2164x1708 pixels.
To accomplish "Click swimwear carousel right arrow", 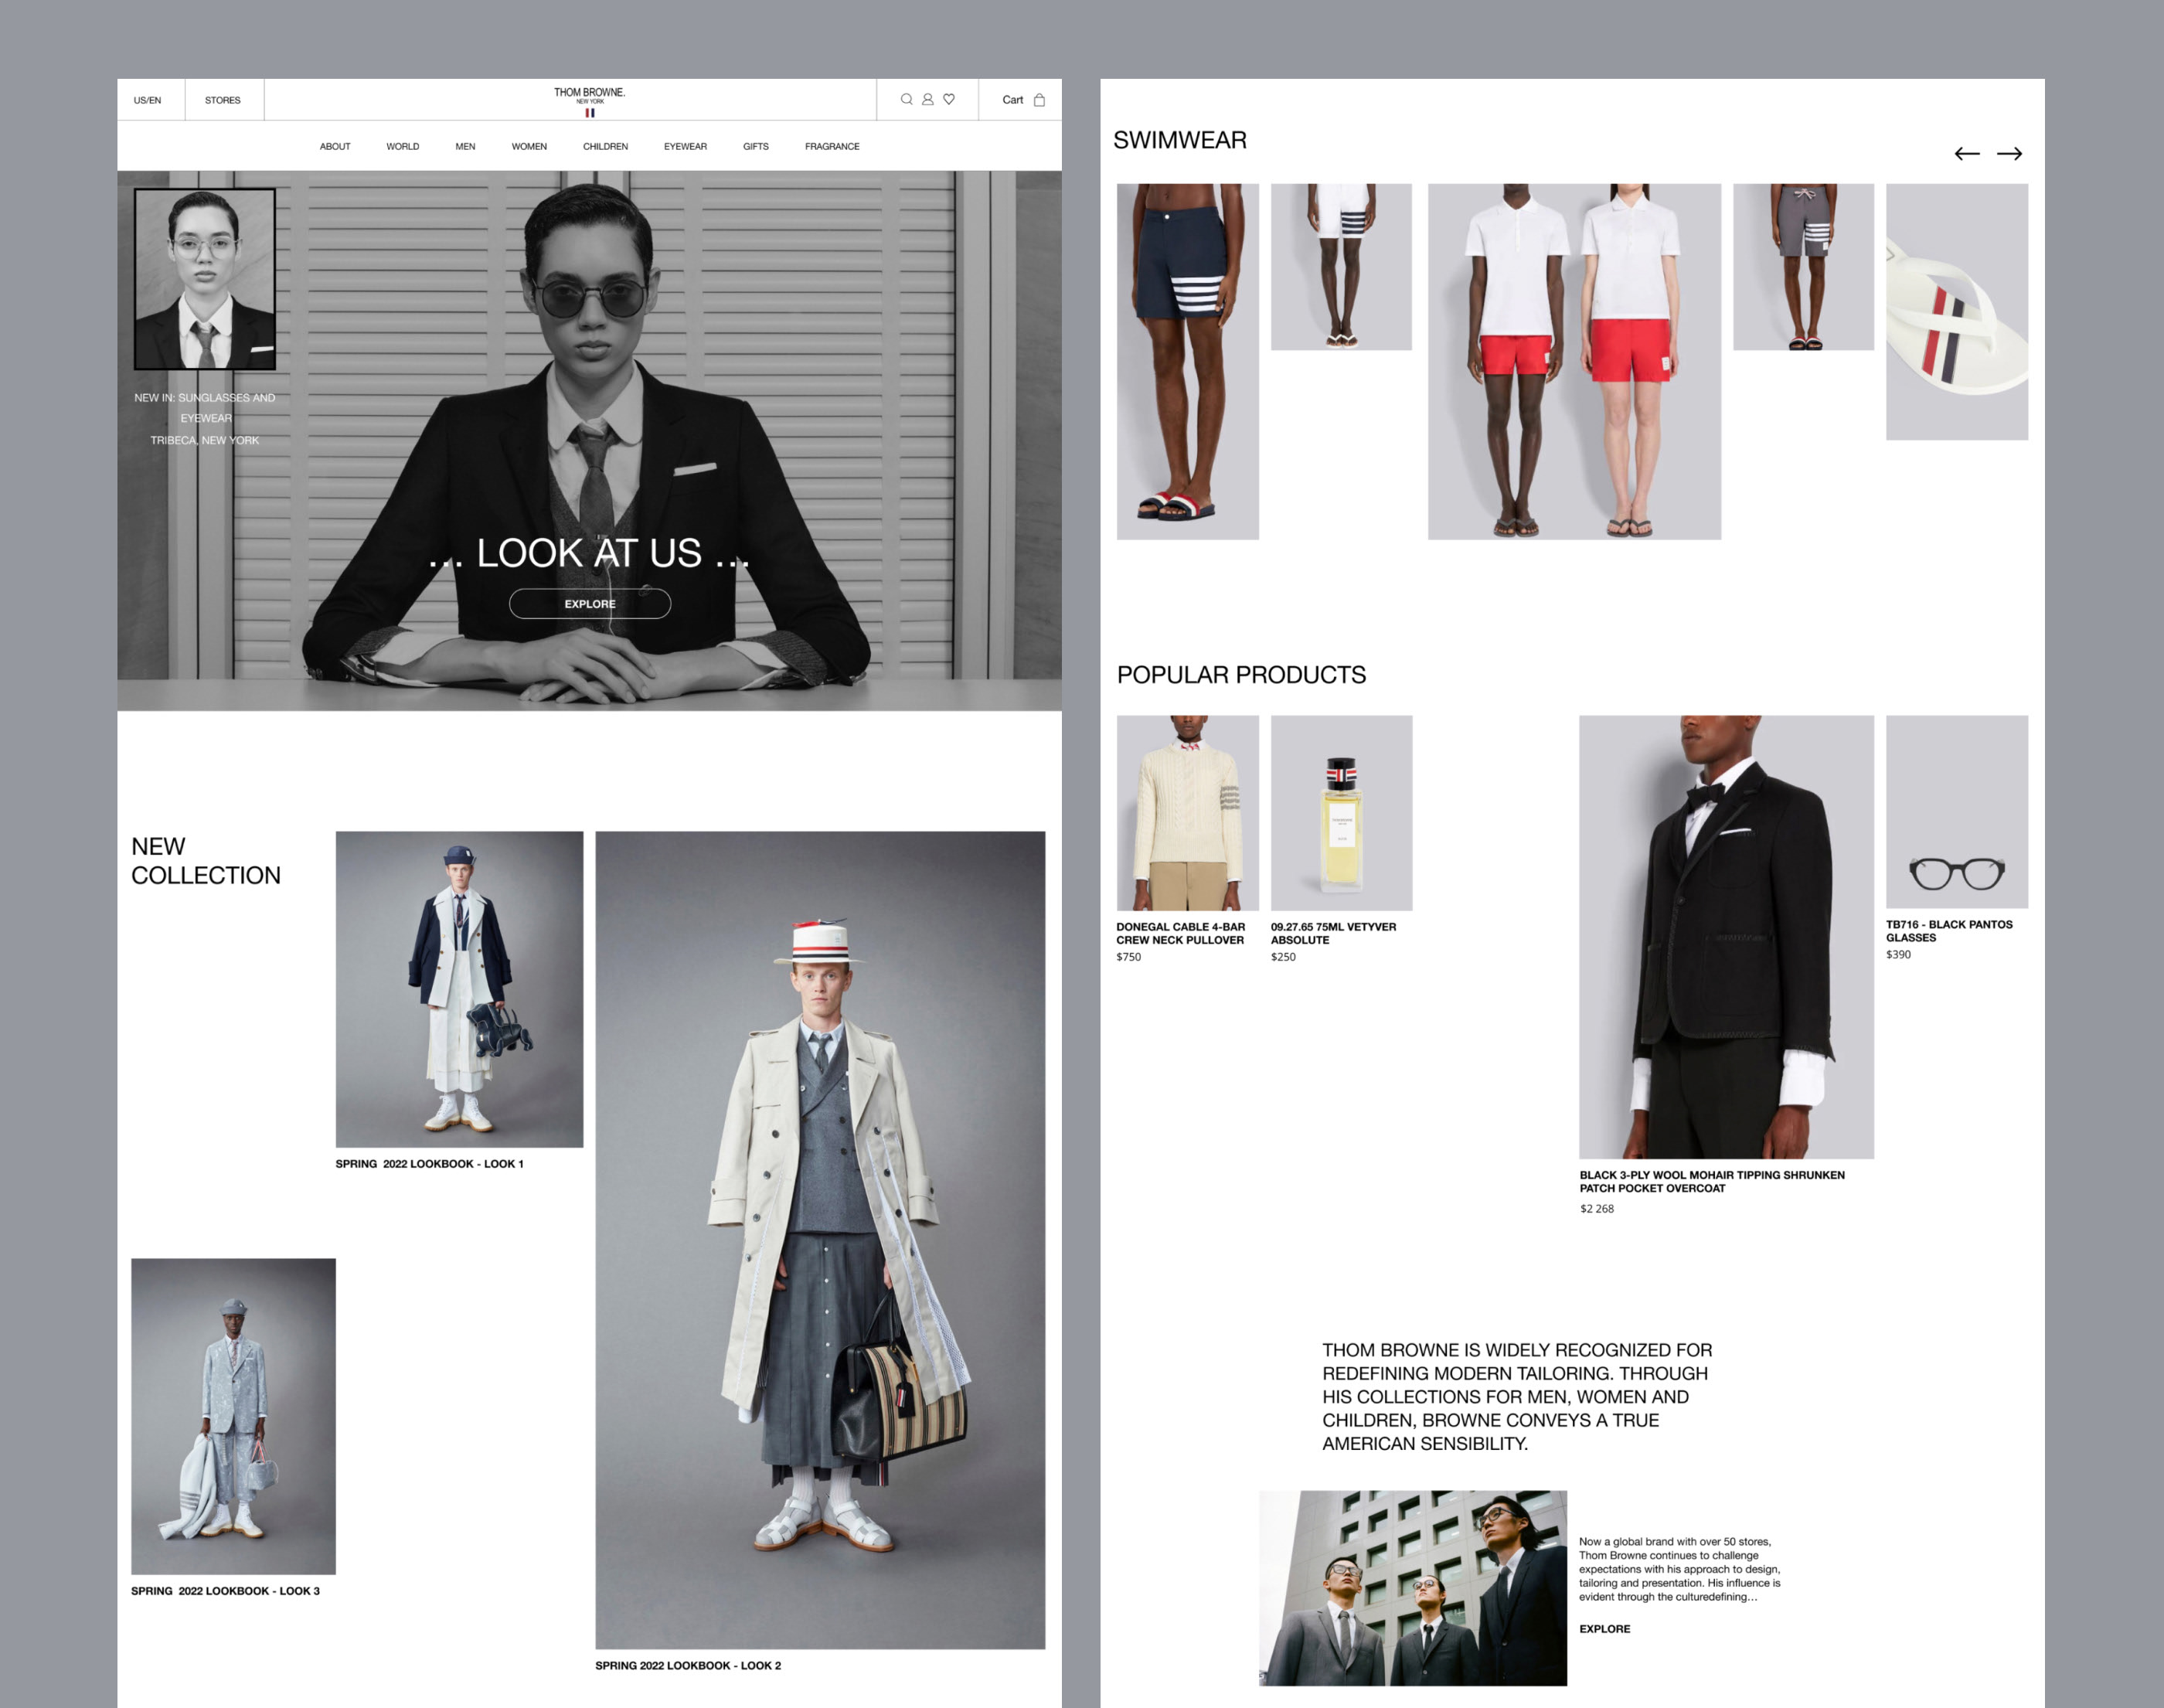I will click(x=2009, y=153).
